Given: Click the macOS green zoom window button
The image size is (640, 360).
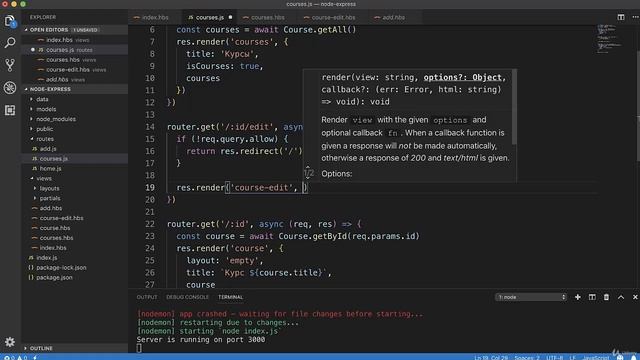Looking at the screenshot, I should (x=23, y=4).
